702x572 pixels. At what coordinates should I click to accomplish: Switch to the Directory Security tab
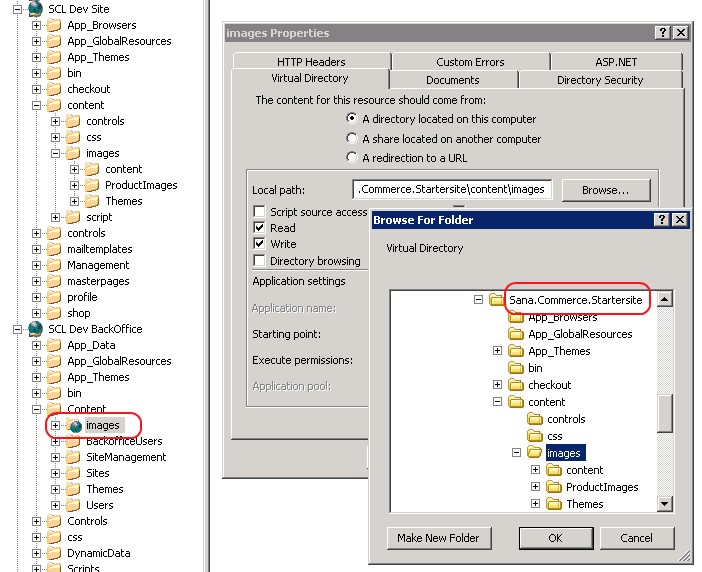599,80
